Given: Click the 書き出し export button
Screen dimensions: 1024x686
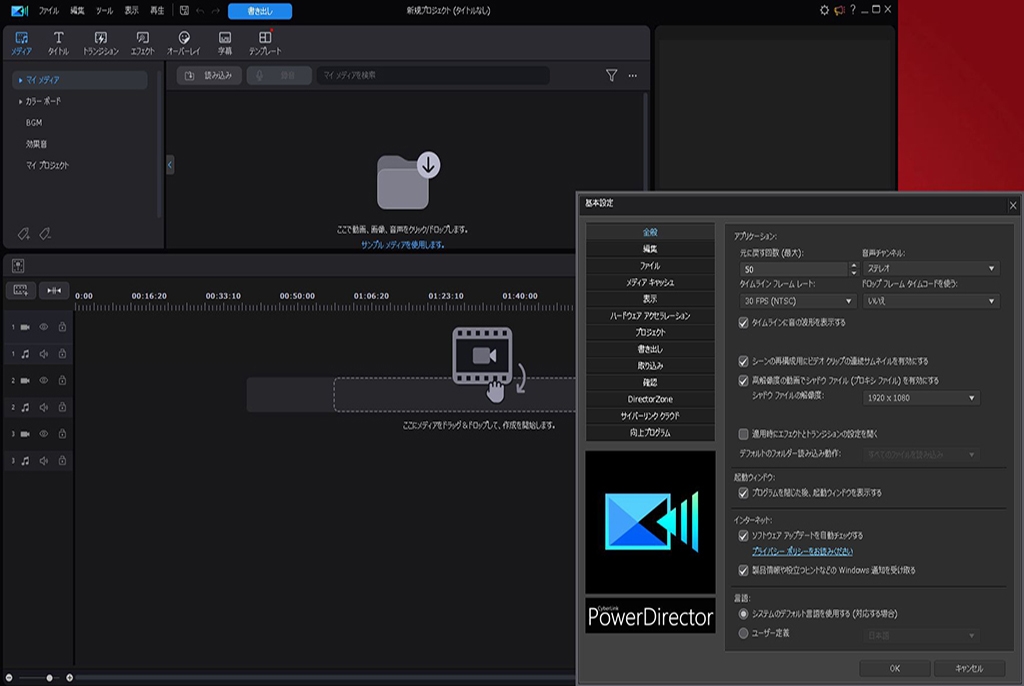Looking at the screenshot, I should (260, 11).
